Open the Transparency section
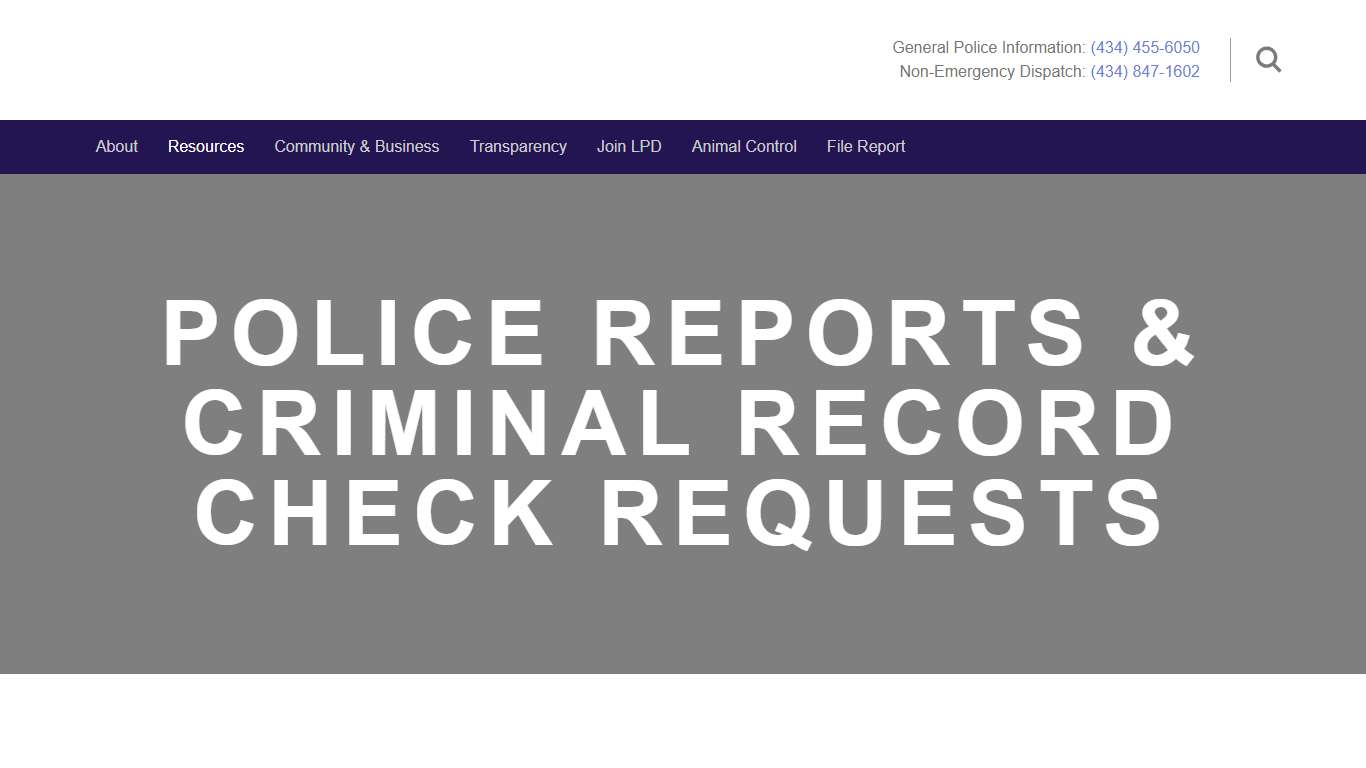1366x768 pixels. tap(518, 146)
